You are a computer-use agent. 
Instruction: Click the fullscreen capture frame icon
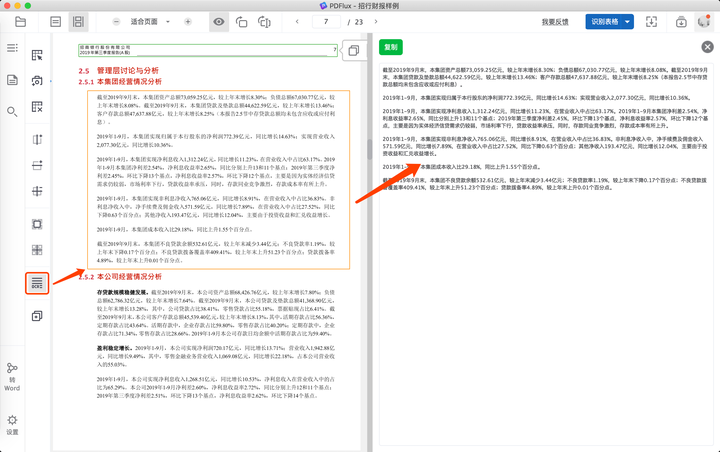652,22
